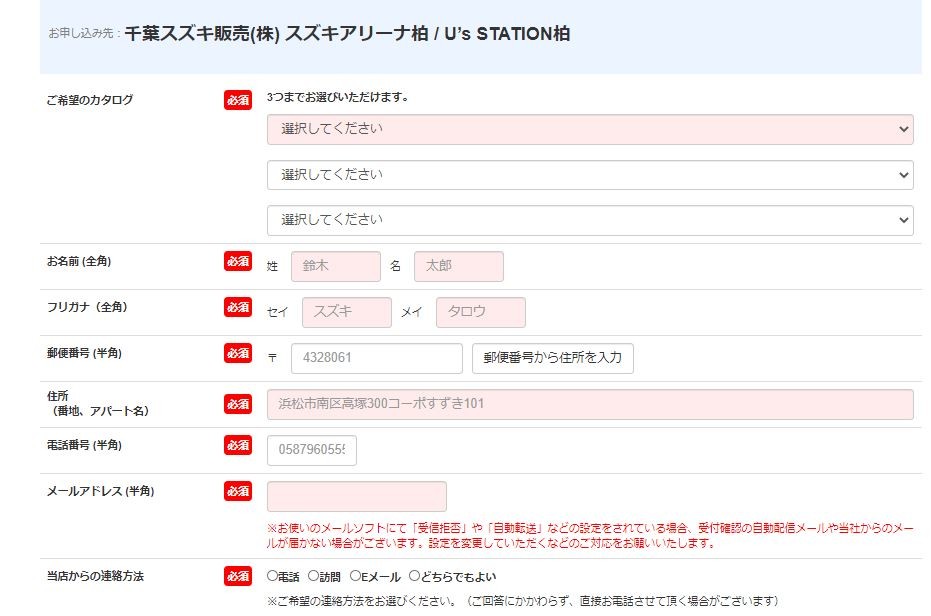Open the first catalog selection dropdown
This screenshot has width=931, height=616.
589,129
